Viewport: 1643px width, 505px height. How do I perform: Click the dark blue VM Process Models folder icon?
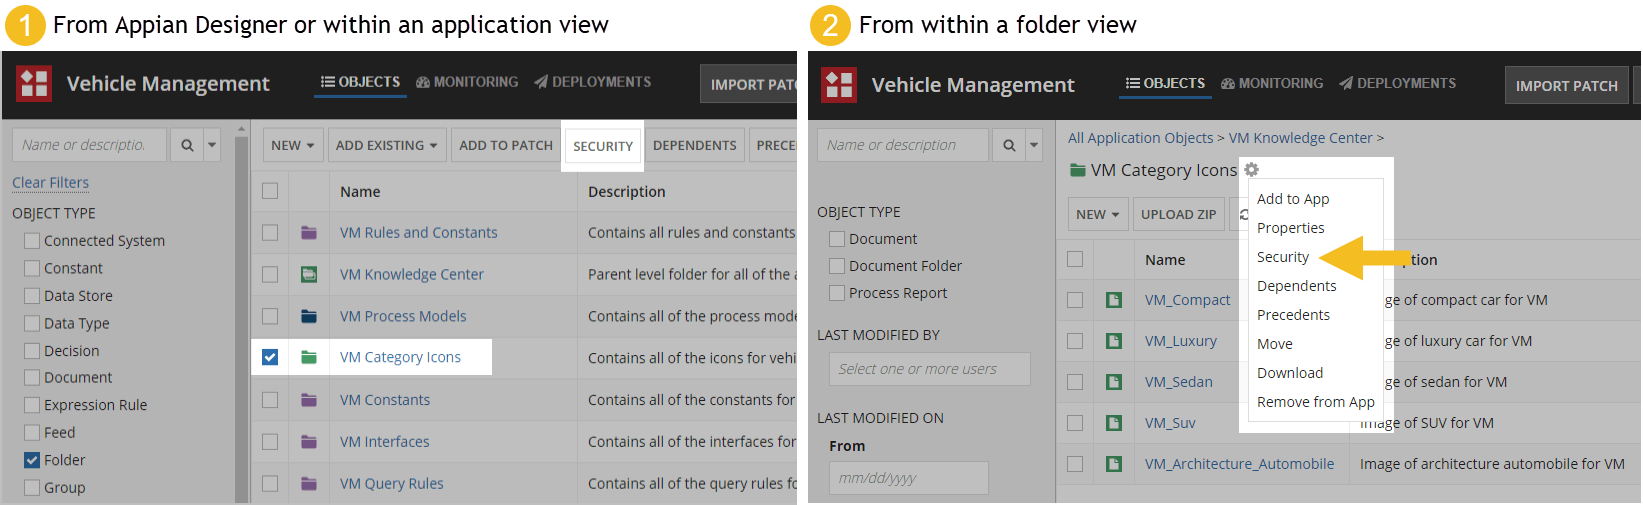point(309,316)
